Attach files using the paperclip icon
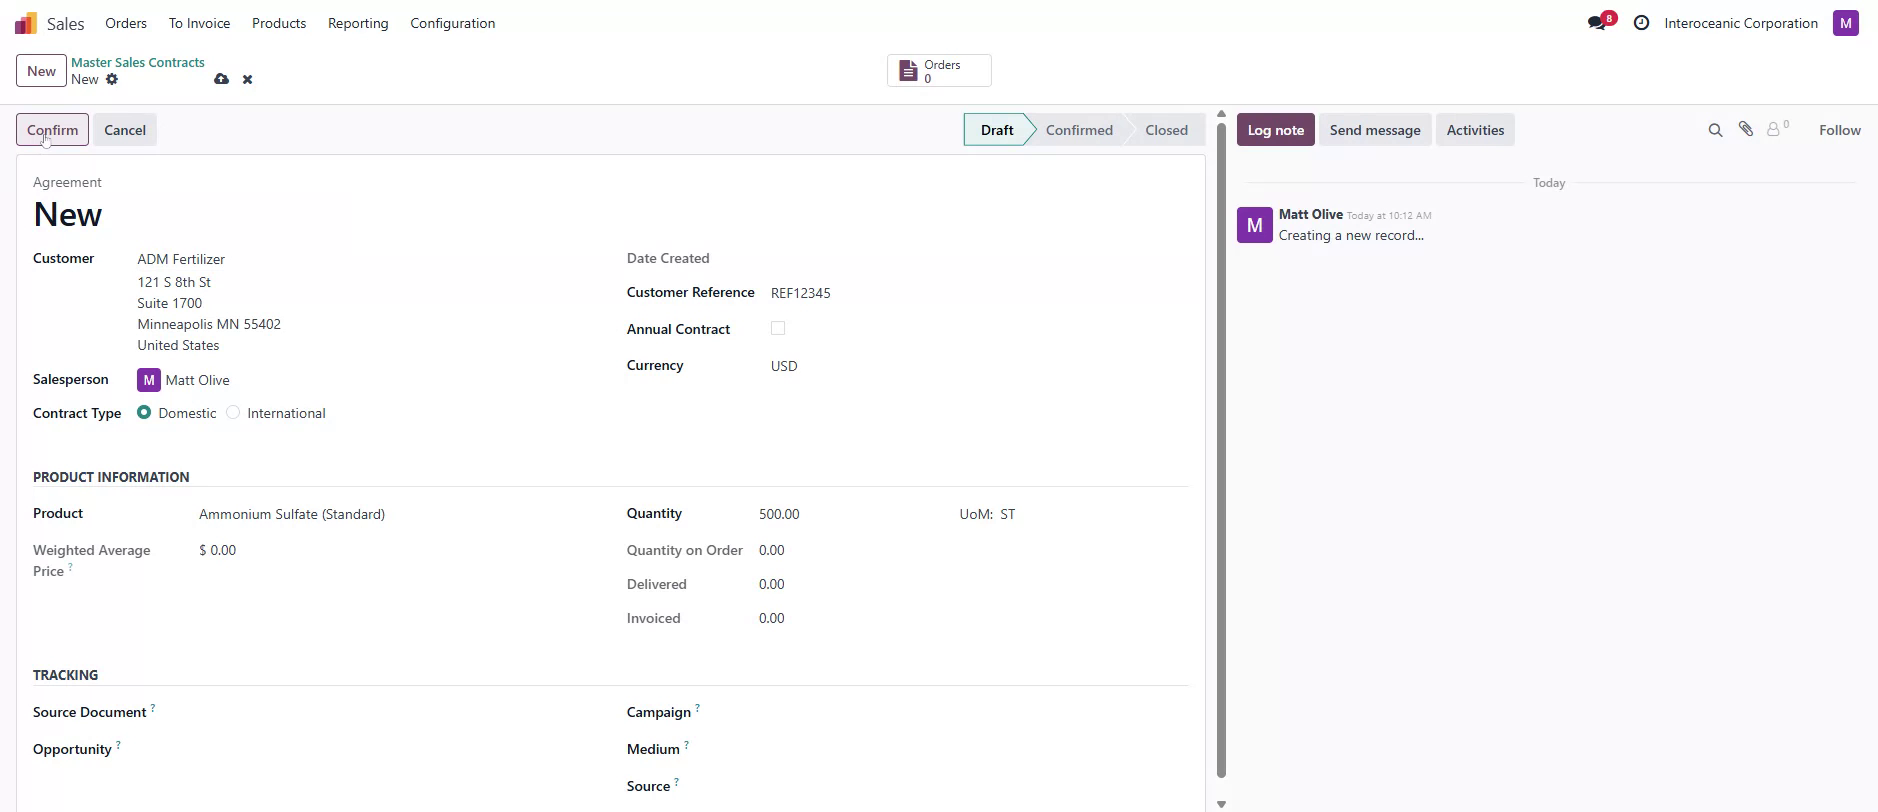The height and width of the screenshot is (812, 1878). click(1746, 129)
